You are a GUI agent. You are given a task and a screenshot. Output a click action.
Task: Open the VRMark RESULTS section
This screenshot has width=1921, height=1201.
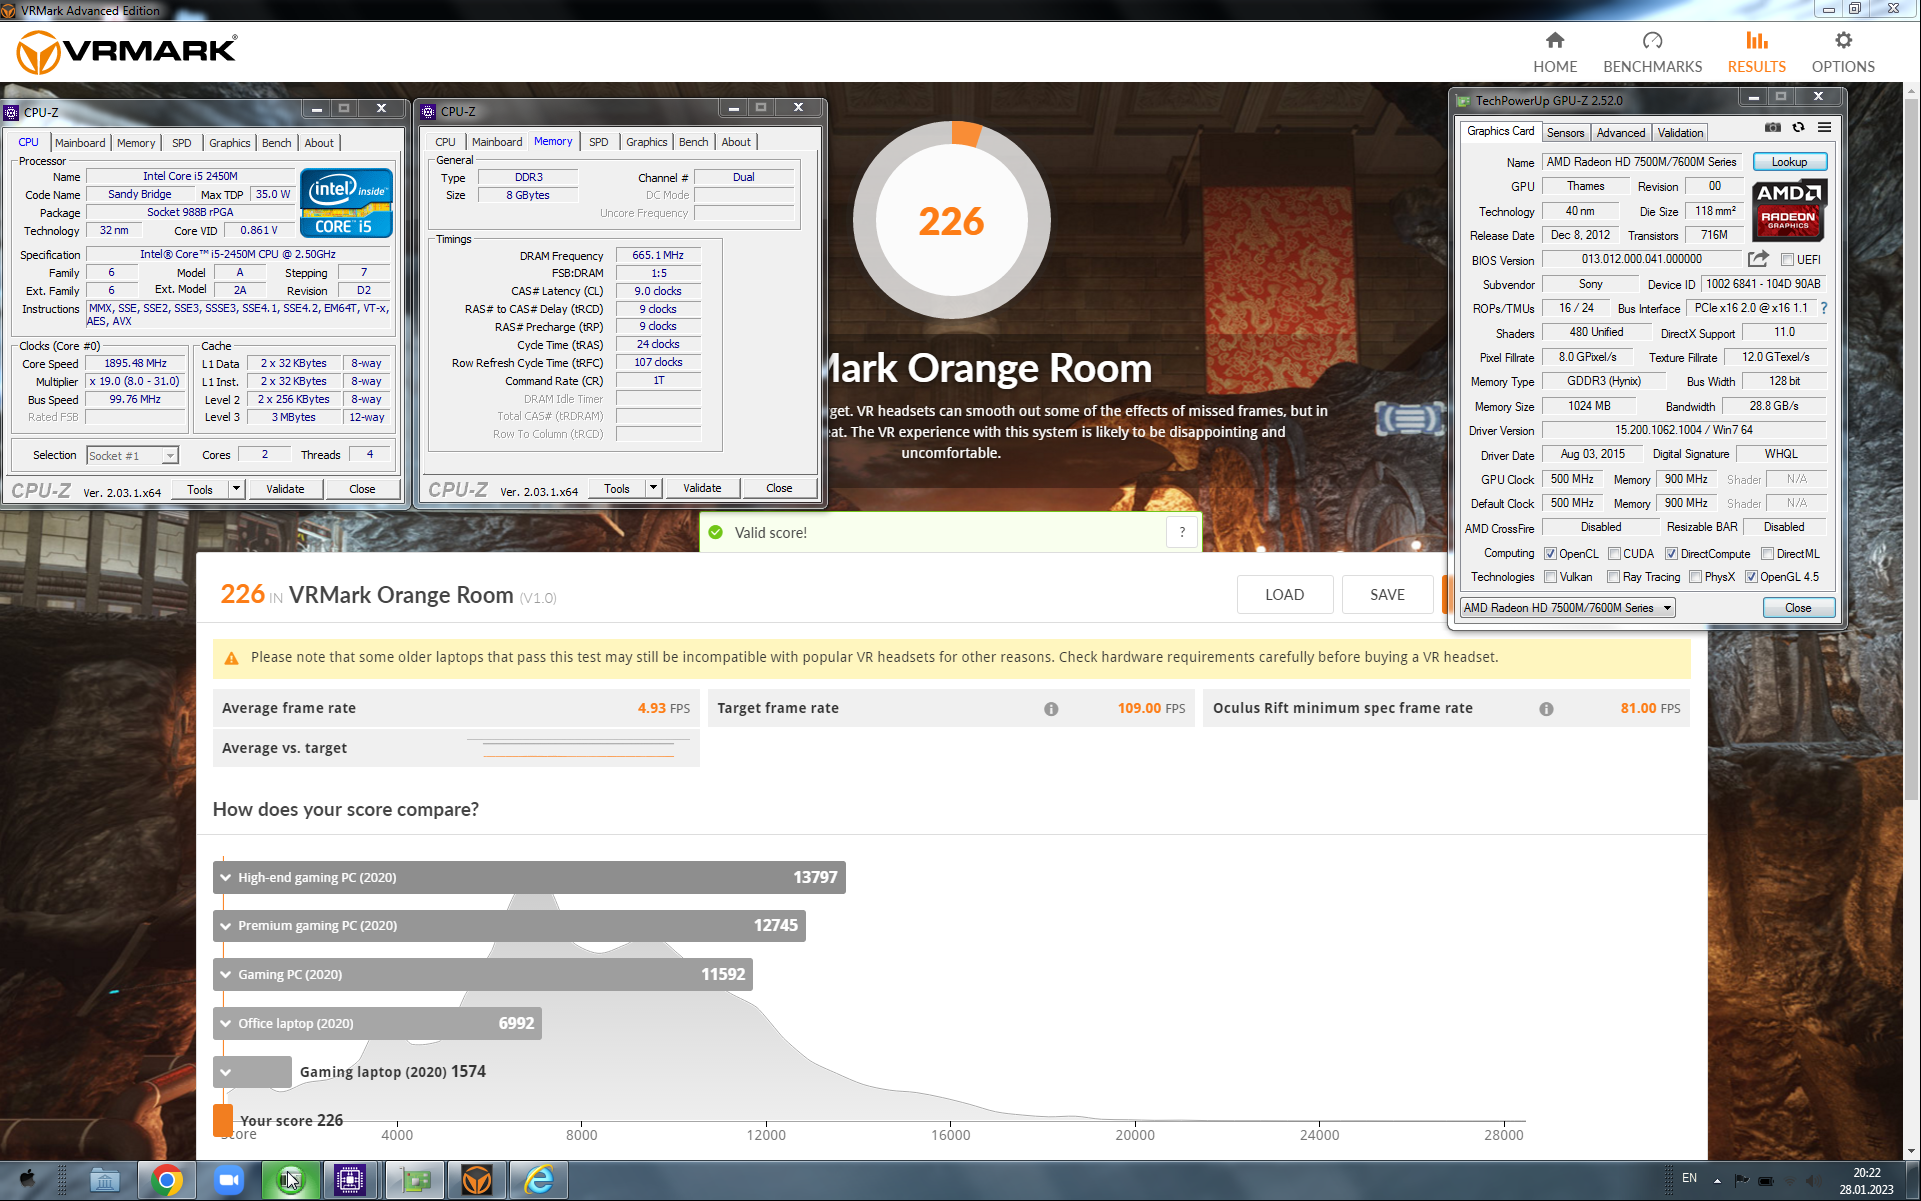click(x=1756, y=52)
